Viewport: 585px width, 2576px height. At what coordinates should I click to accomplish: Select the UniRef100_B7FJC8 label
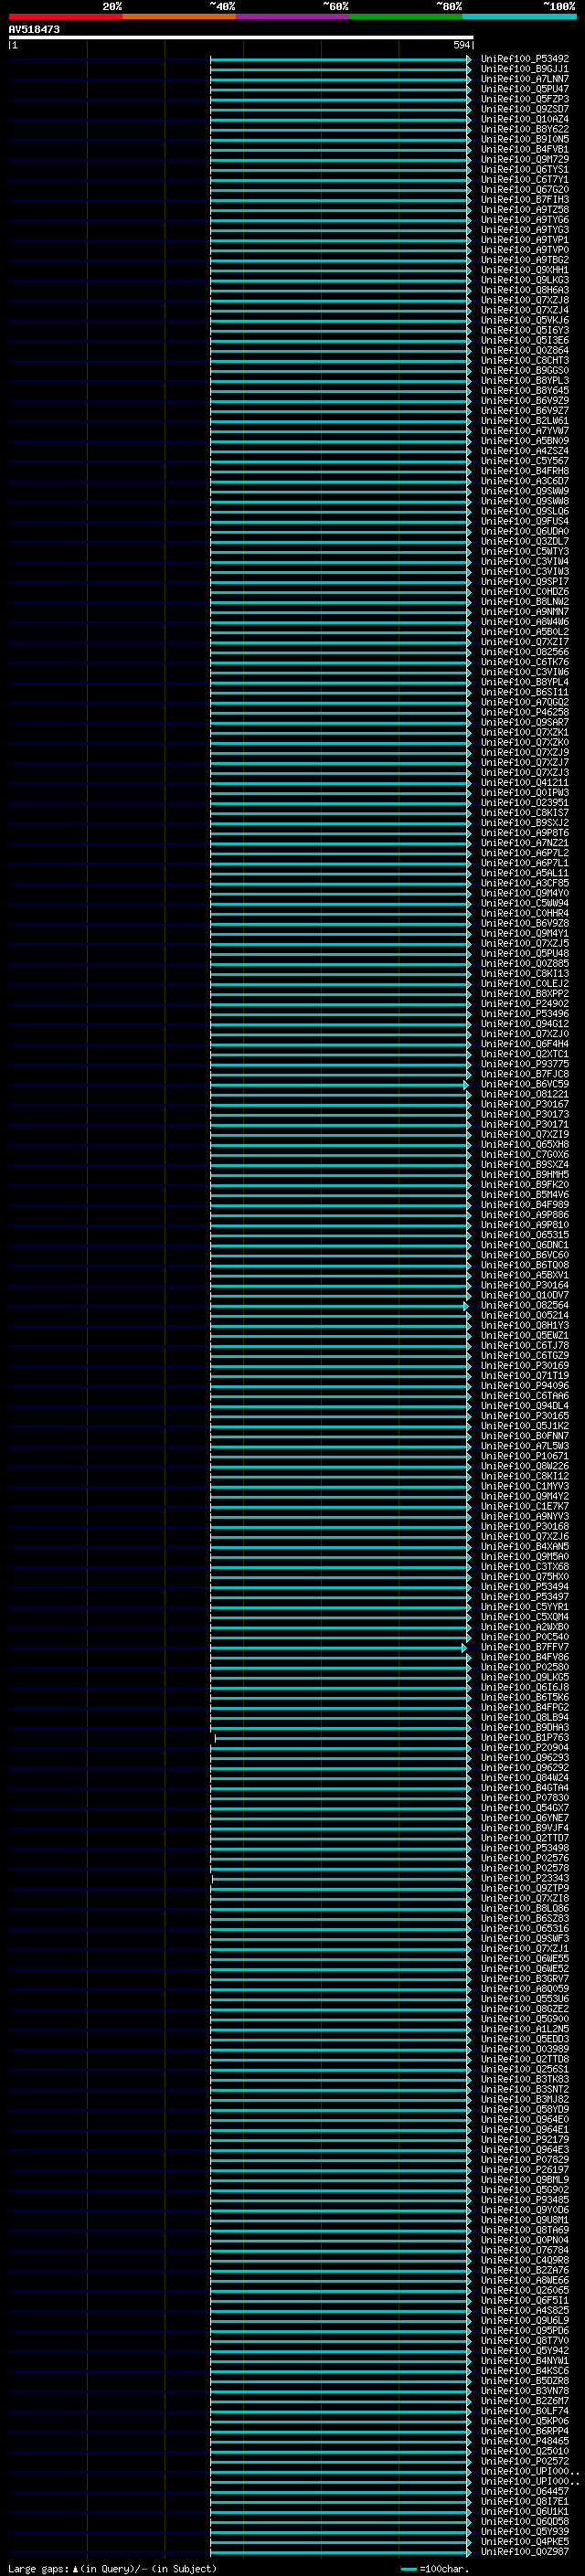(x=525, y=1075)
